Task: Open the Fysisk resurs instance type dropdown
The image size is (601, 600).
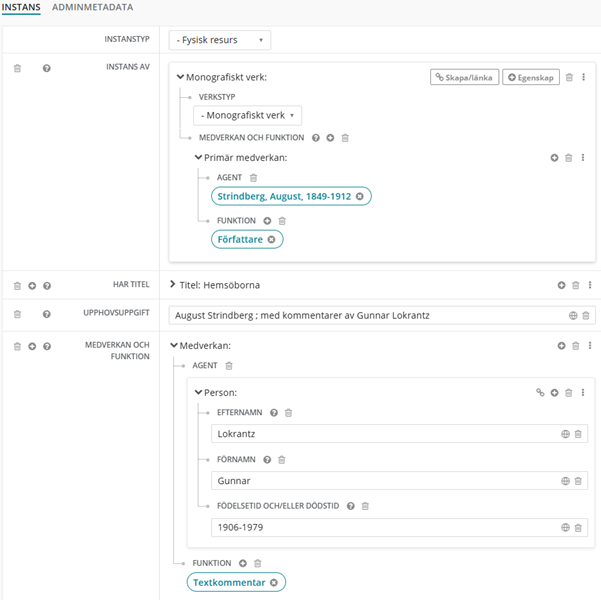Action: (220, 40)
